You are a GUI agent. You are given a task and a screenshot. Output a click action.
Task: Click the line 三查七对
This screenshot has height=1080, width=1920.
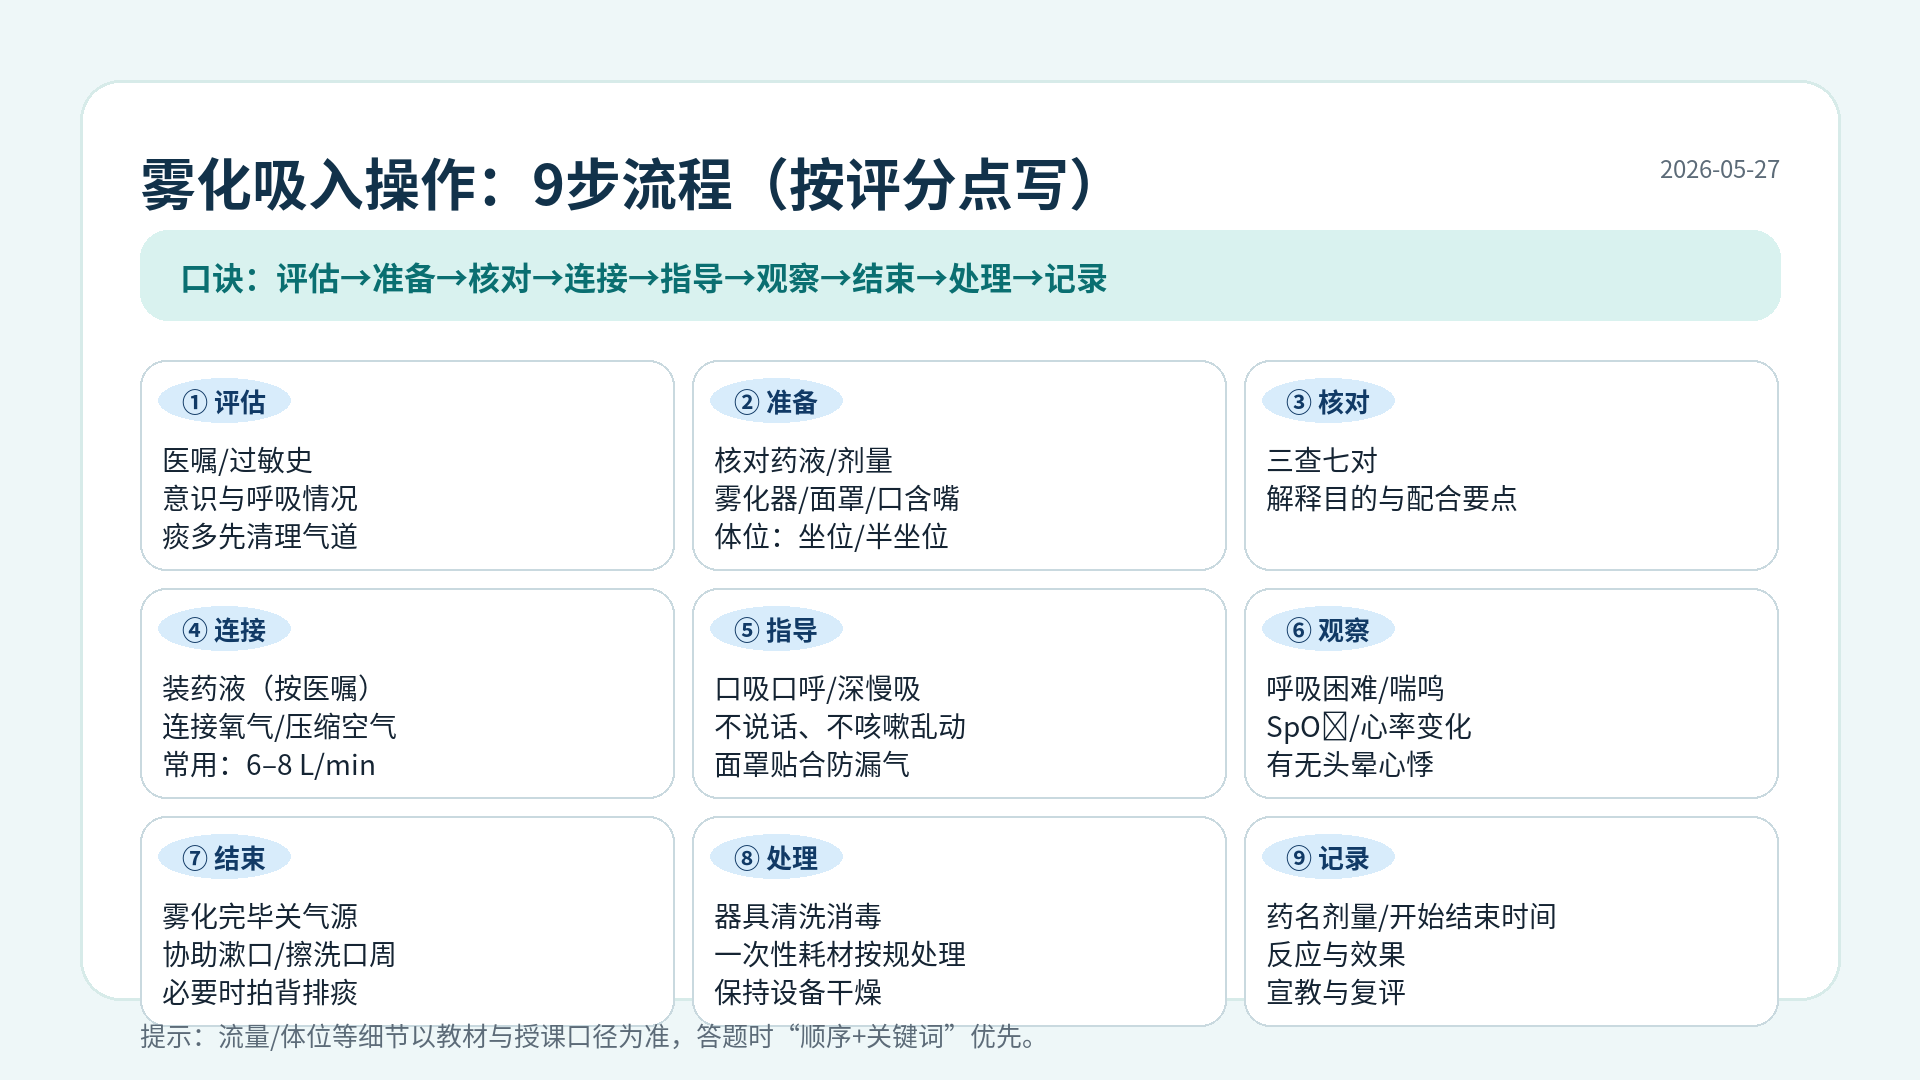pyautogui.click(x=1322, y=460)
